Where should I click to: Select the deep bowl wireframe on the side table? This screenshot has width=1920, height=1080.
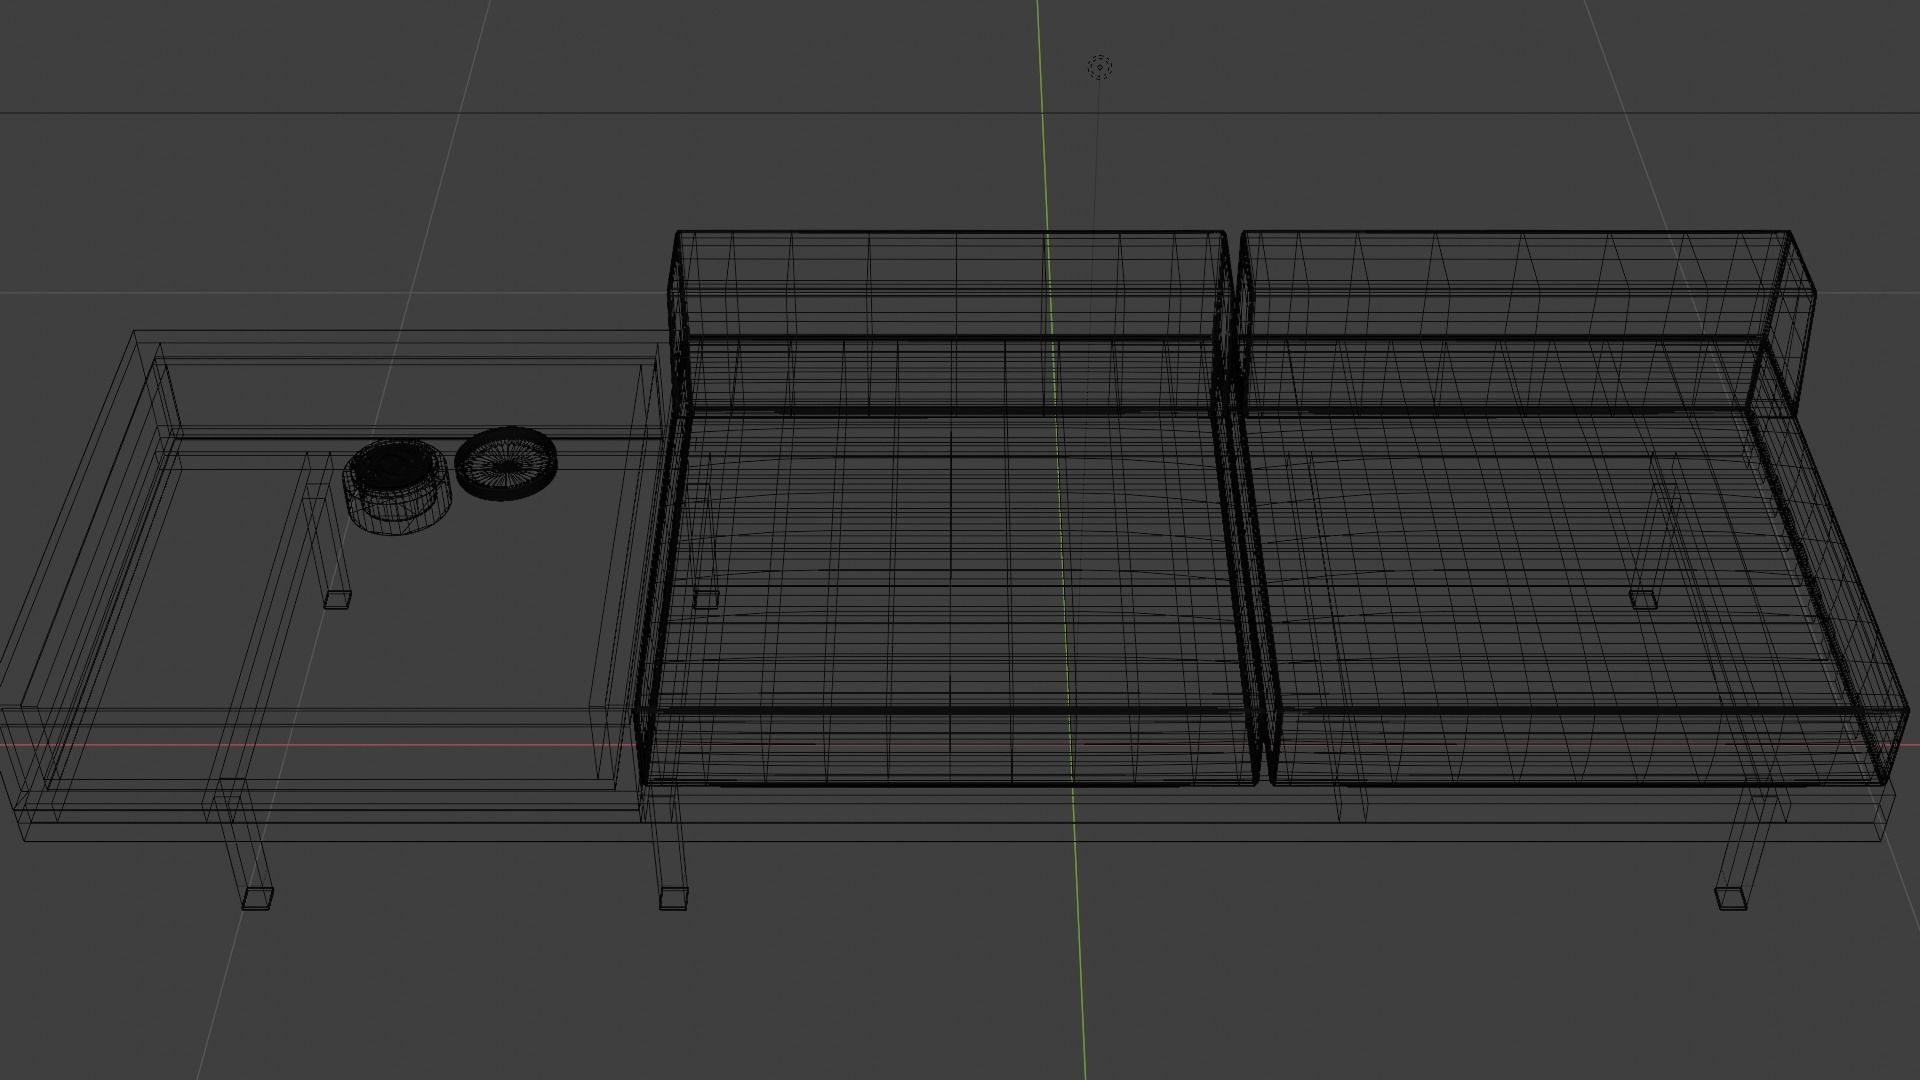pos(397,487)
